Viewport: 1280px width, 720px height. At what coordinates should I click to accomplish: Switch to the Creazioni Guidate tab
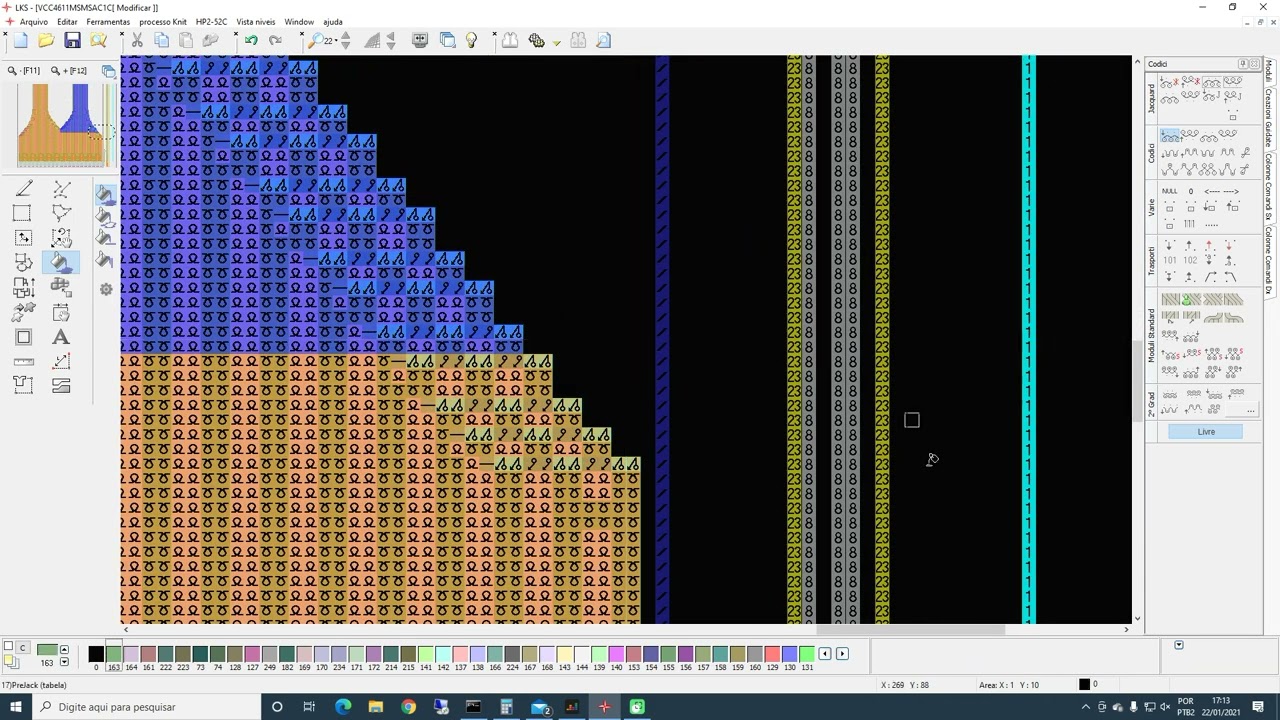[1269, 118]
